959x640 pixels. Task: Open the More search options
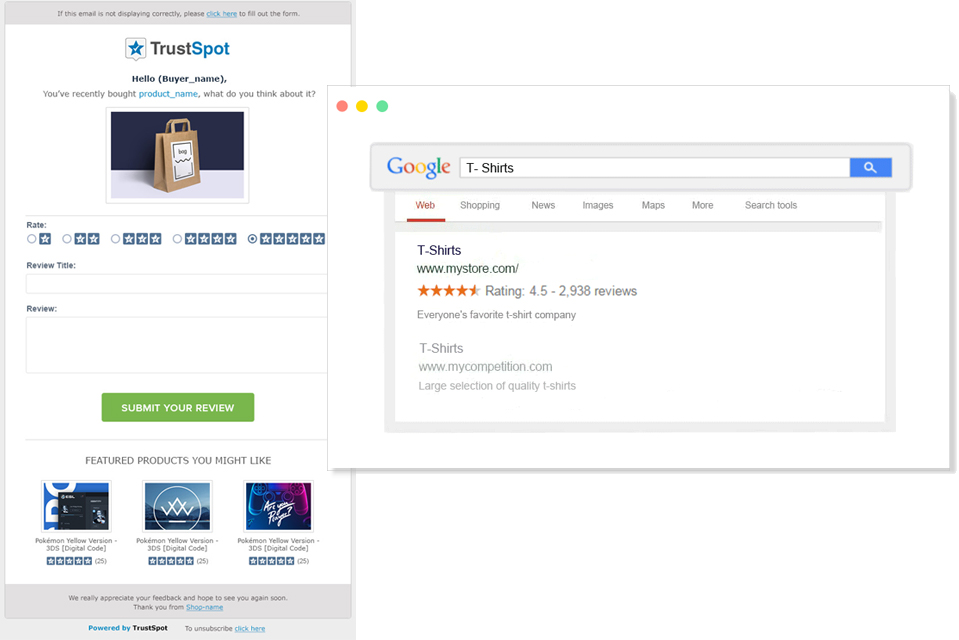point(703,205)
